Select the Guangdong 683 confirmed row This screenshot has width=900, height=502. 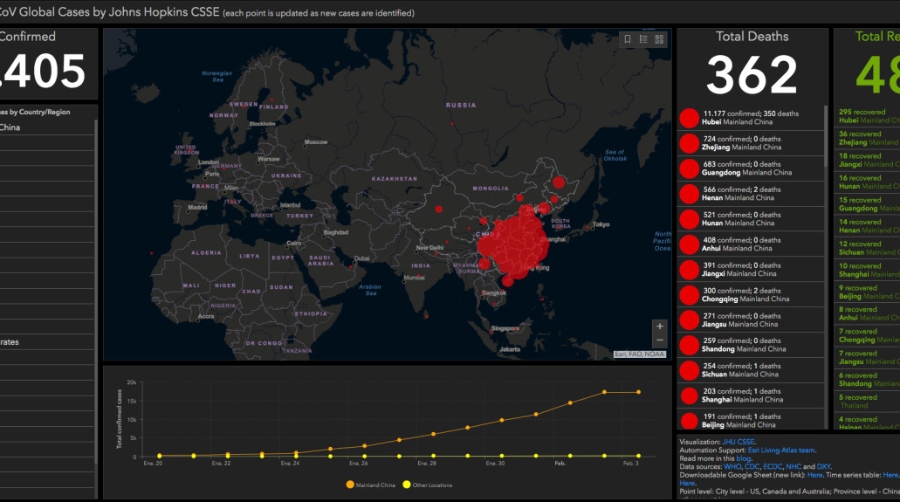click(x=751, y=168)
